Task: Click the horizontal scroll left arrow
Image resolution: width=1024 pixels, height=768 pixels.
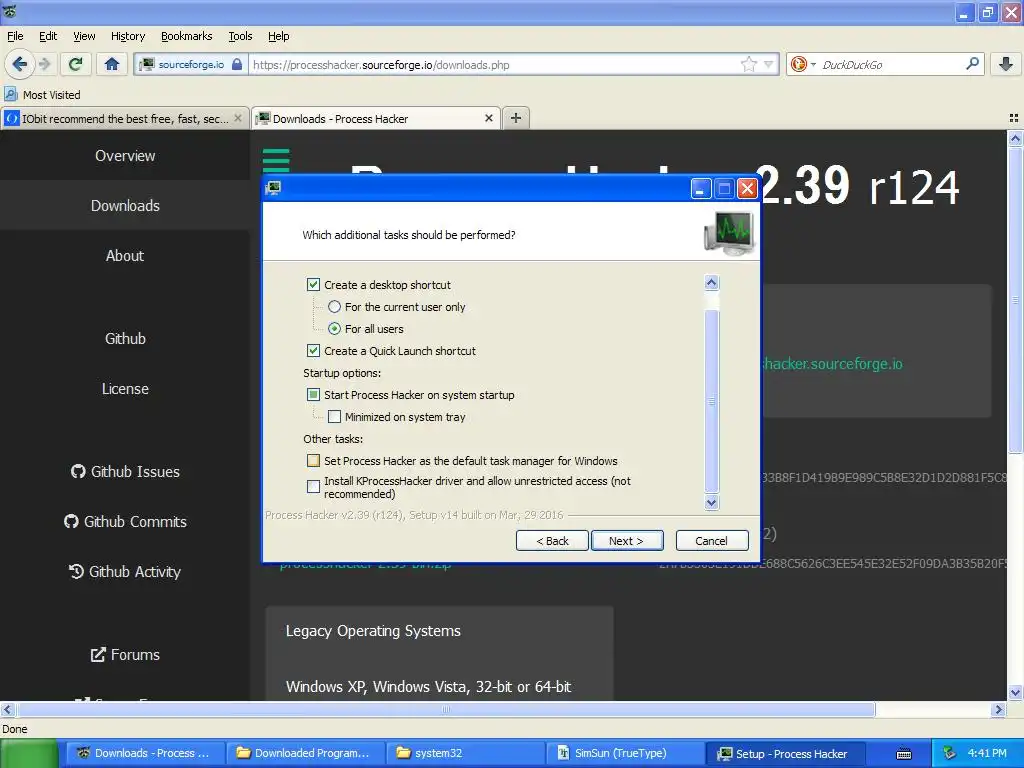Action: (x=7, y=709)
